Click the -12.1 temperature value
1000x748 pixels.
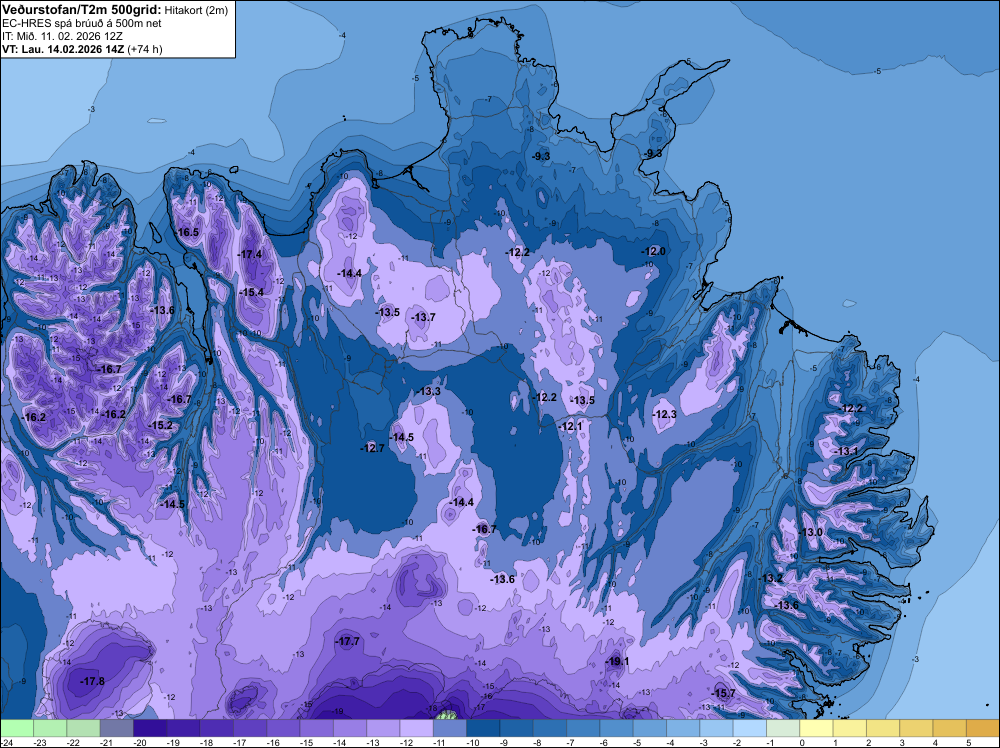pyautogui.click(x=571, y=427)
